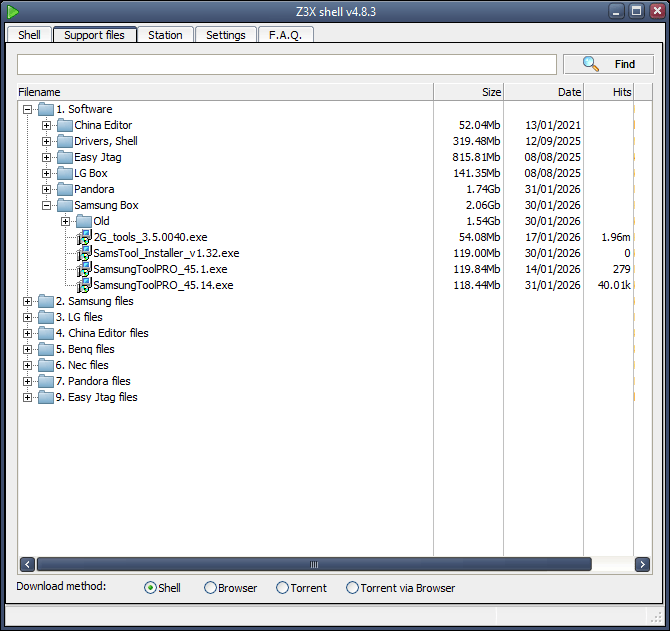The image size is (670, 631).
Task: Expand the China Editor node
Action: coord(46,126)
